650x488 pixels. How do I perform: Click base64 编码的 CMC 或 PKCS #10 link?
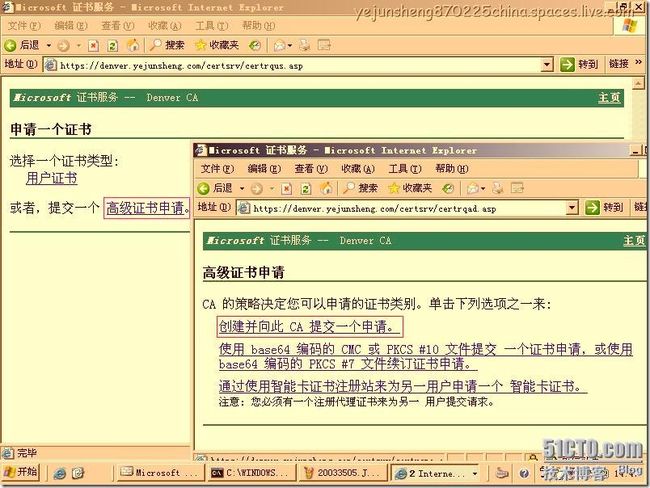click(426, 356)
